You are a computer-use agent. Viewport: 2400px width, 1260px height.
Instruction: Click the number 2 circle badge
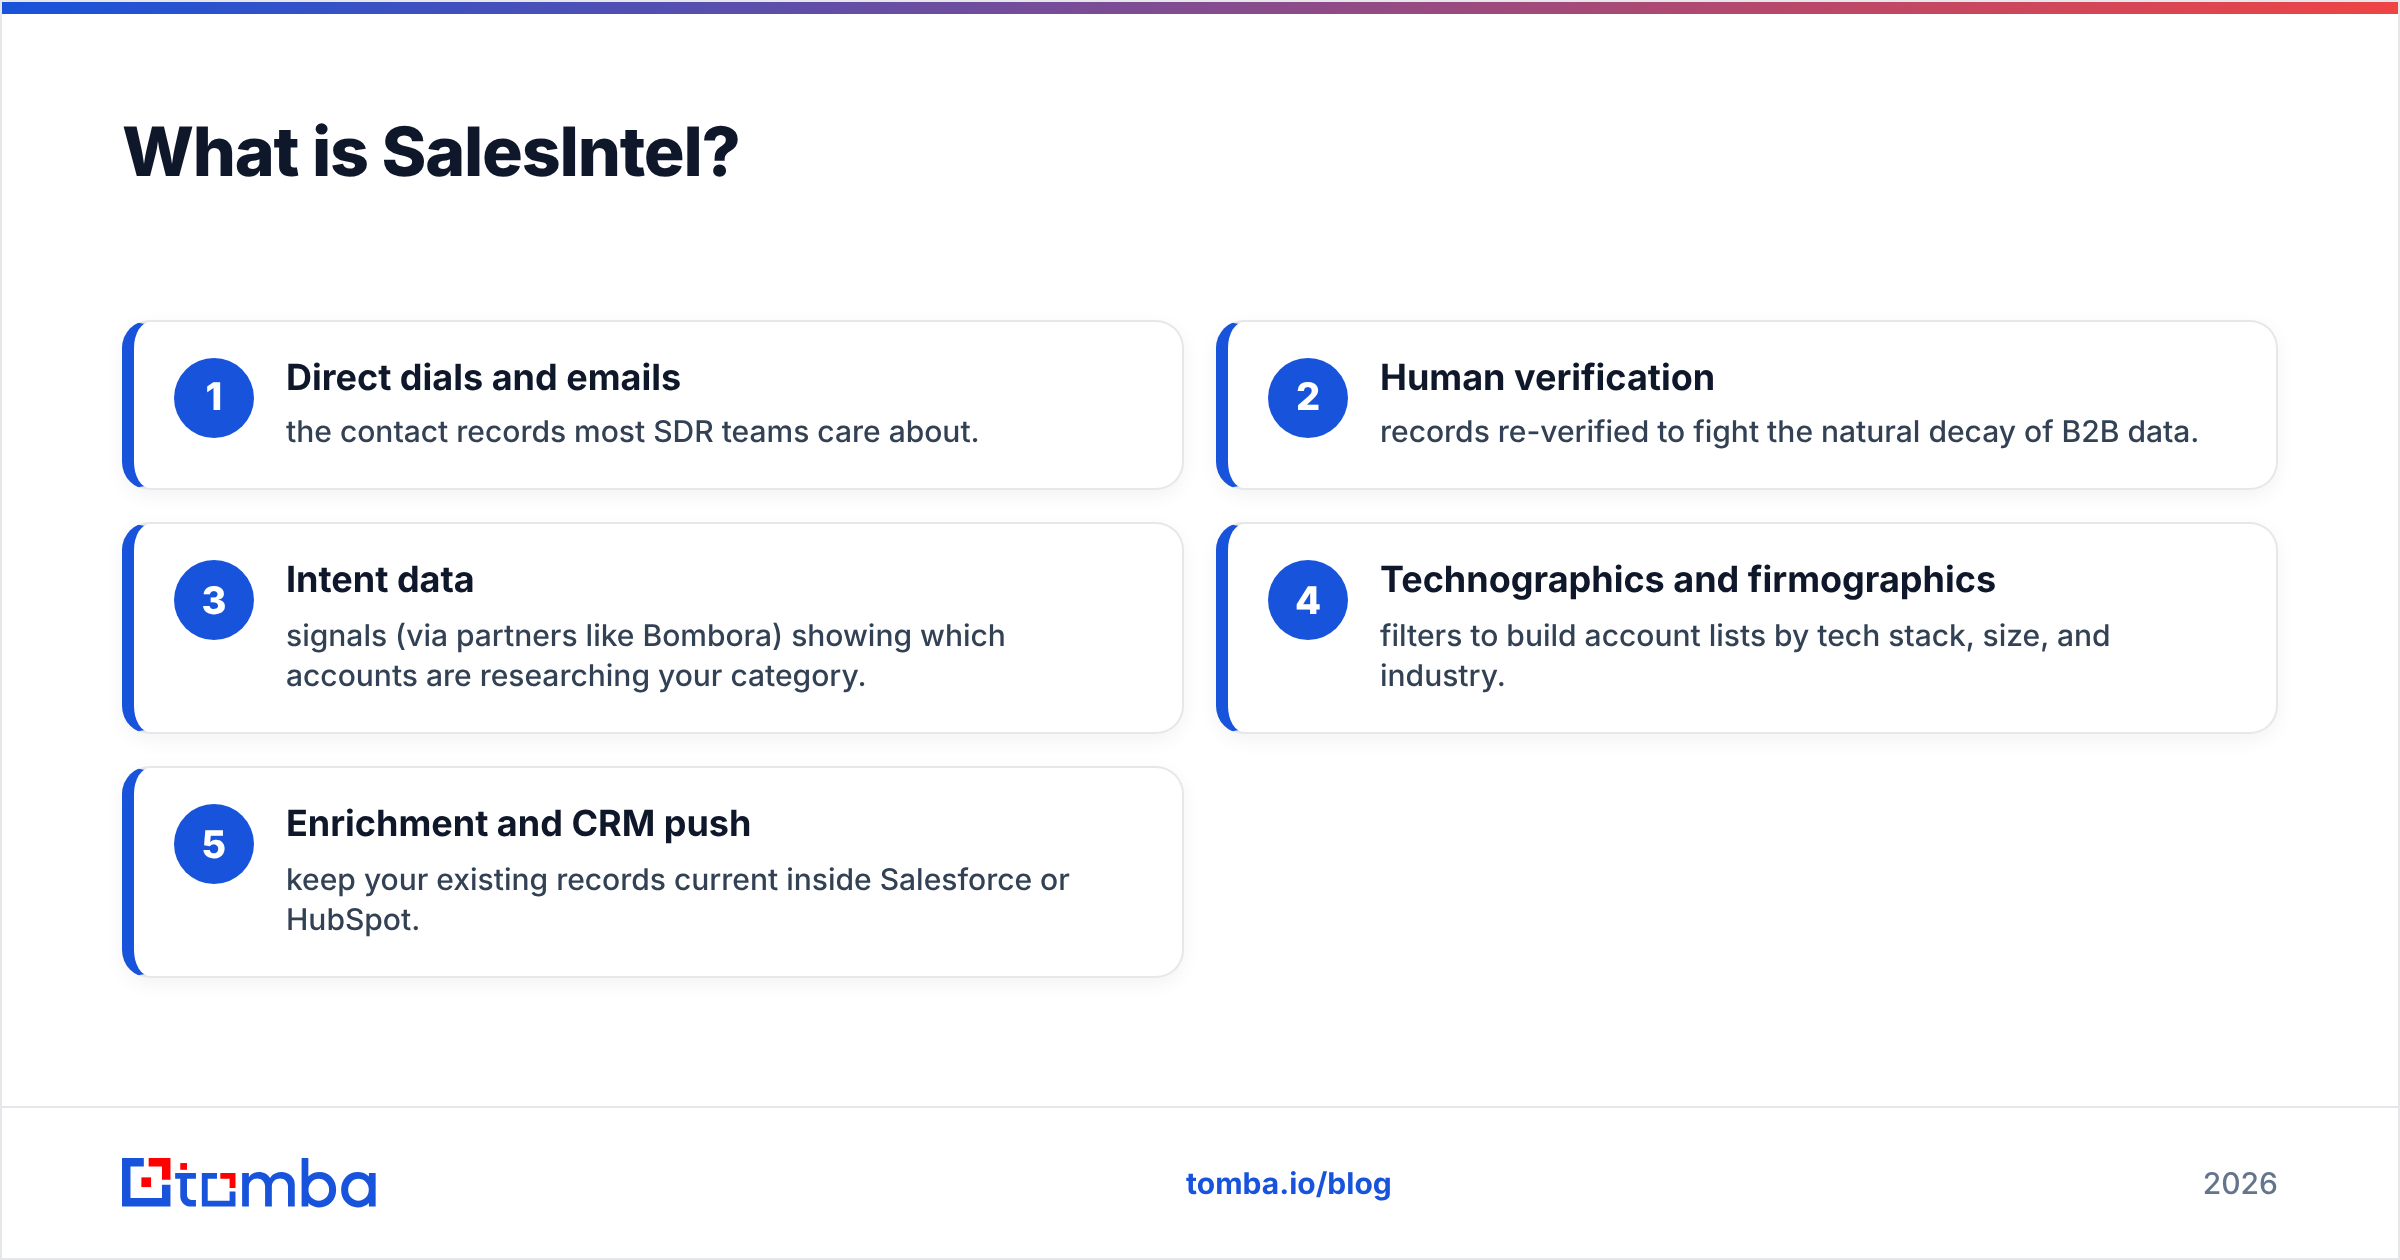(1308, 398)
